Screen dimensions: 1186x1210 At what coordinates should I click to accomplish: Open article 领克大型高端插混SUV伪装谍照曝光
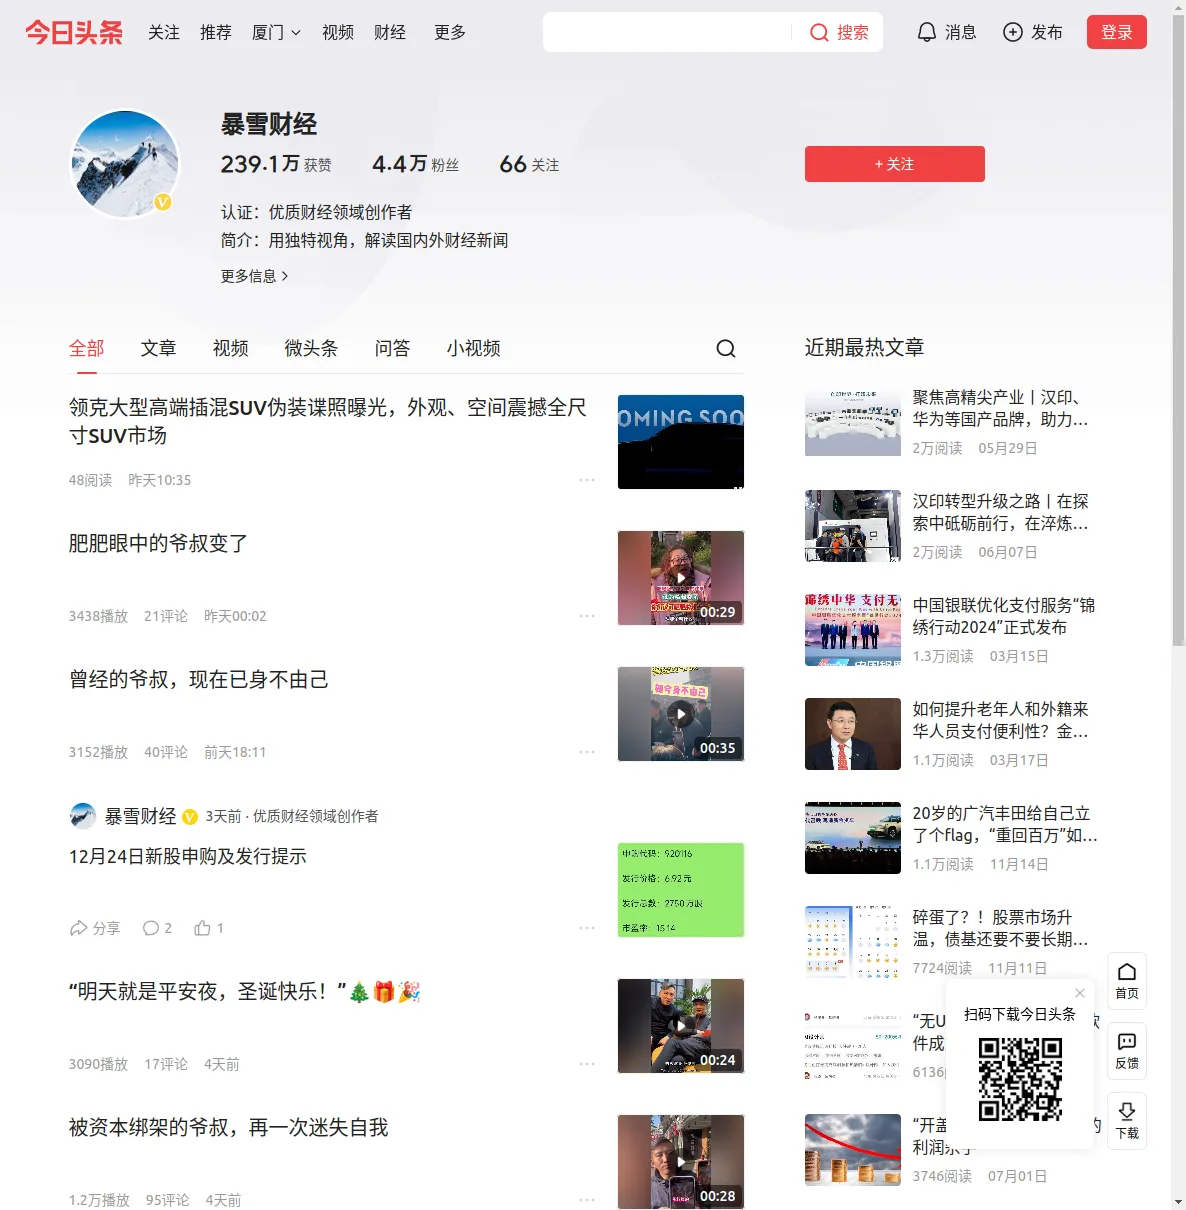[x=328, y=421]
